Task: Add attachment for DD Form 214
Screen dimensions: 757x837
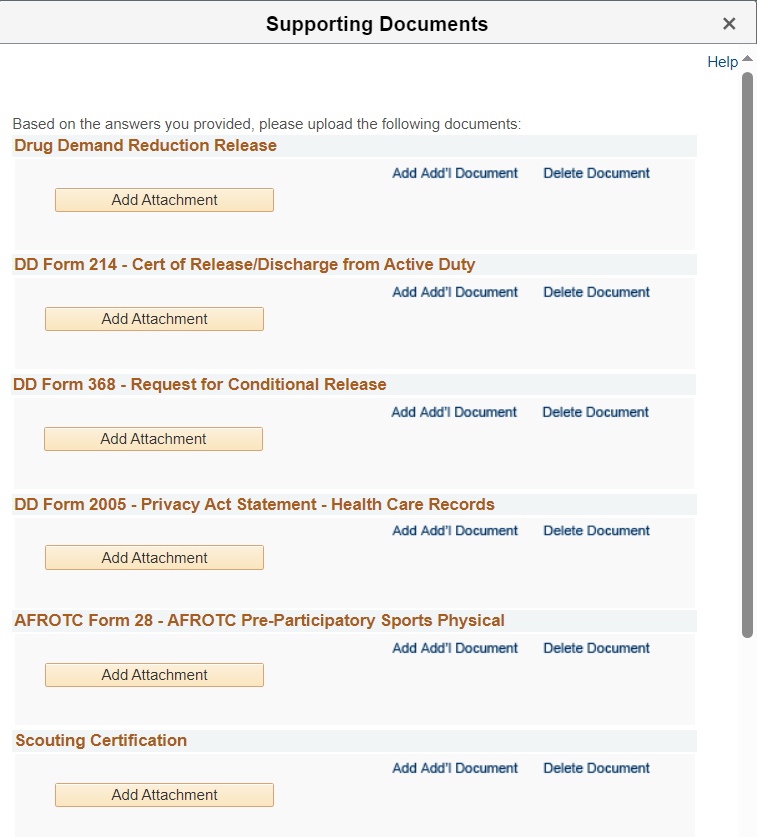Action: pyautogui.click(x=154, y=319)
